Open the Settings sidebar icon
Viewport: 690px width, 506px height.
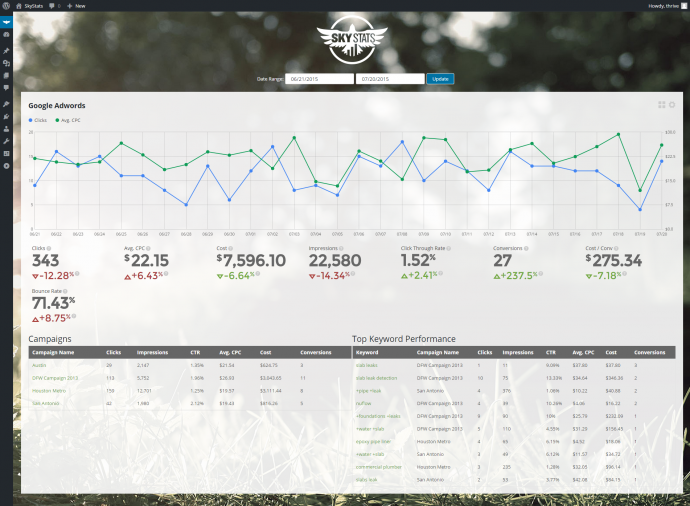6,154
